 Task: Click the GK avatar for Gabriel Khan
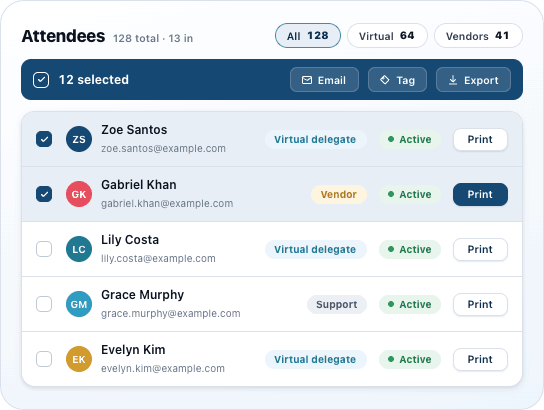pyautogui.click(x=79, y=194)
